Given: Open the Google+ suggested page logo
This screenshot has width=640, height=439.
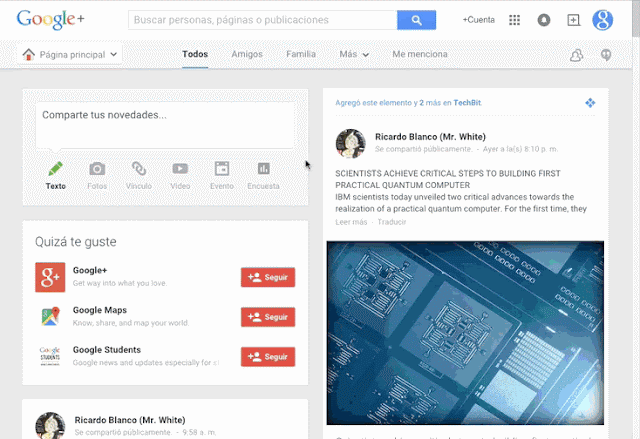Looking at the screenshot, I should pyautogui.click(x=50, y=277).
